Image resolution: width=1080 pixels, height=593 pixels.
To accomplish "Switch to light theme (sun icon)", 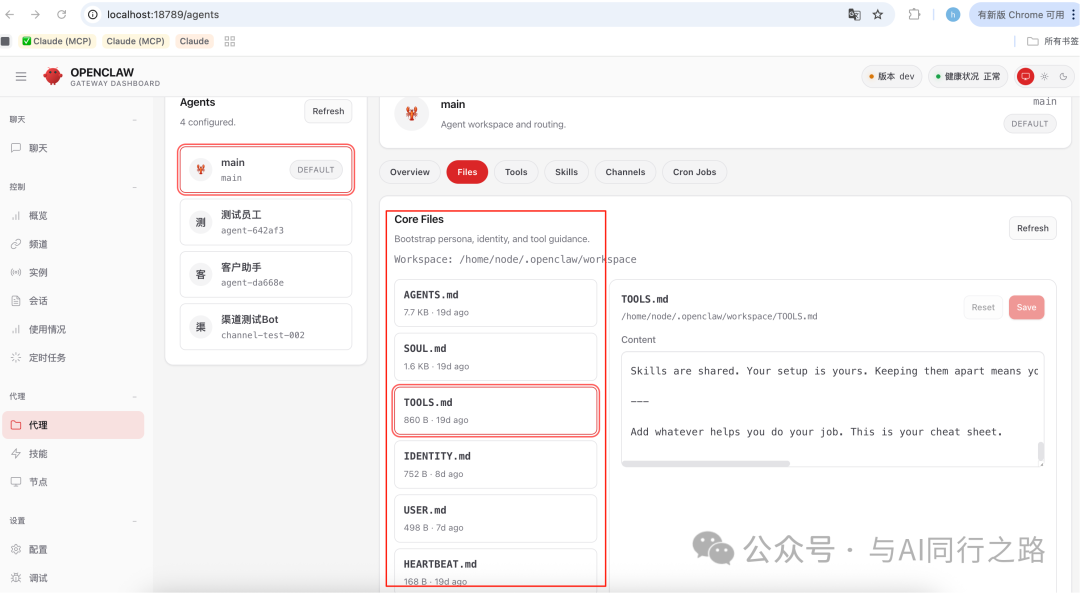I will pyautogui.click(x=1044, y=77).
